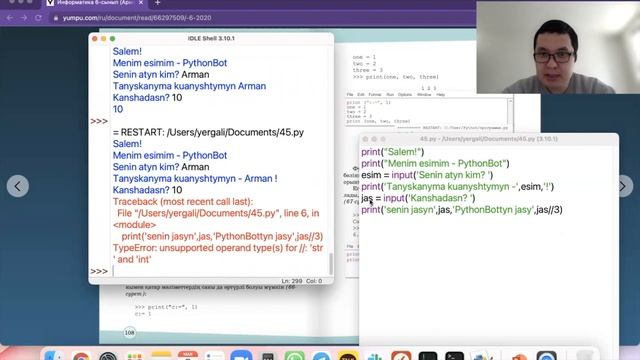This screenshot has width=640, height=360.
Task: Click the Options menu in book screenshot
Action: [405, 95]
